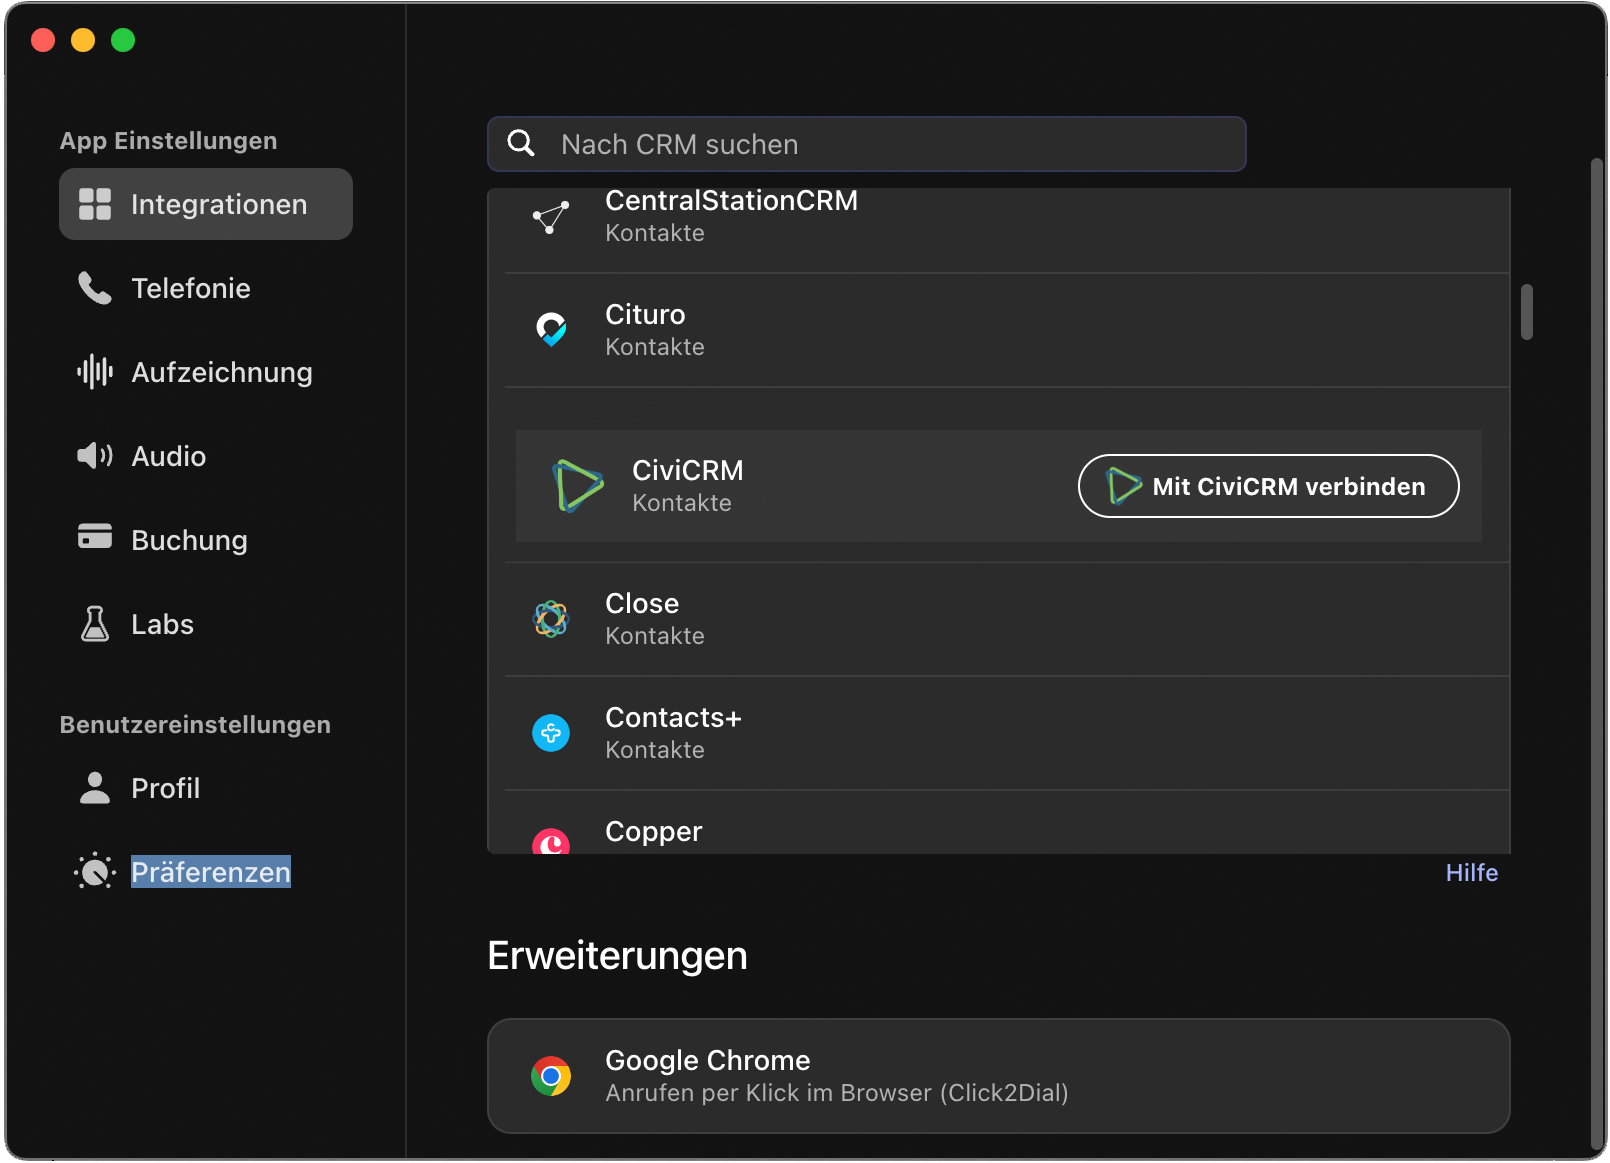This screenshot has width=1610, height=1163.
Task: Click the Contacts+ blue logo icon
Action: pyautogui.click(x=551, y=733)
